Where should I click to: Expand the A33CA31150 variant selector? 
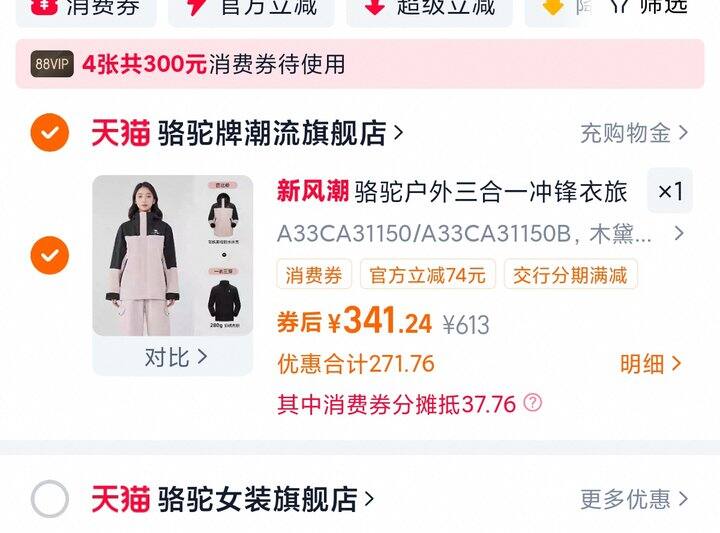tap(480, 234)
